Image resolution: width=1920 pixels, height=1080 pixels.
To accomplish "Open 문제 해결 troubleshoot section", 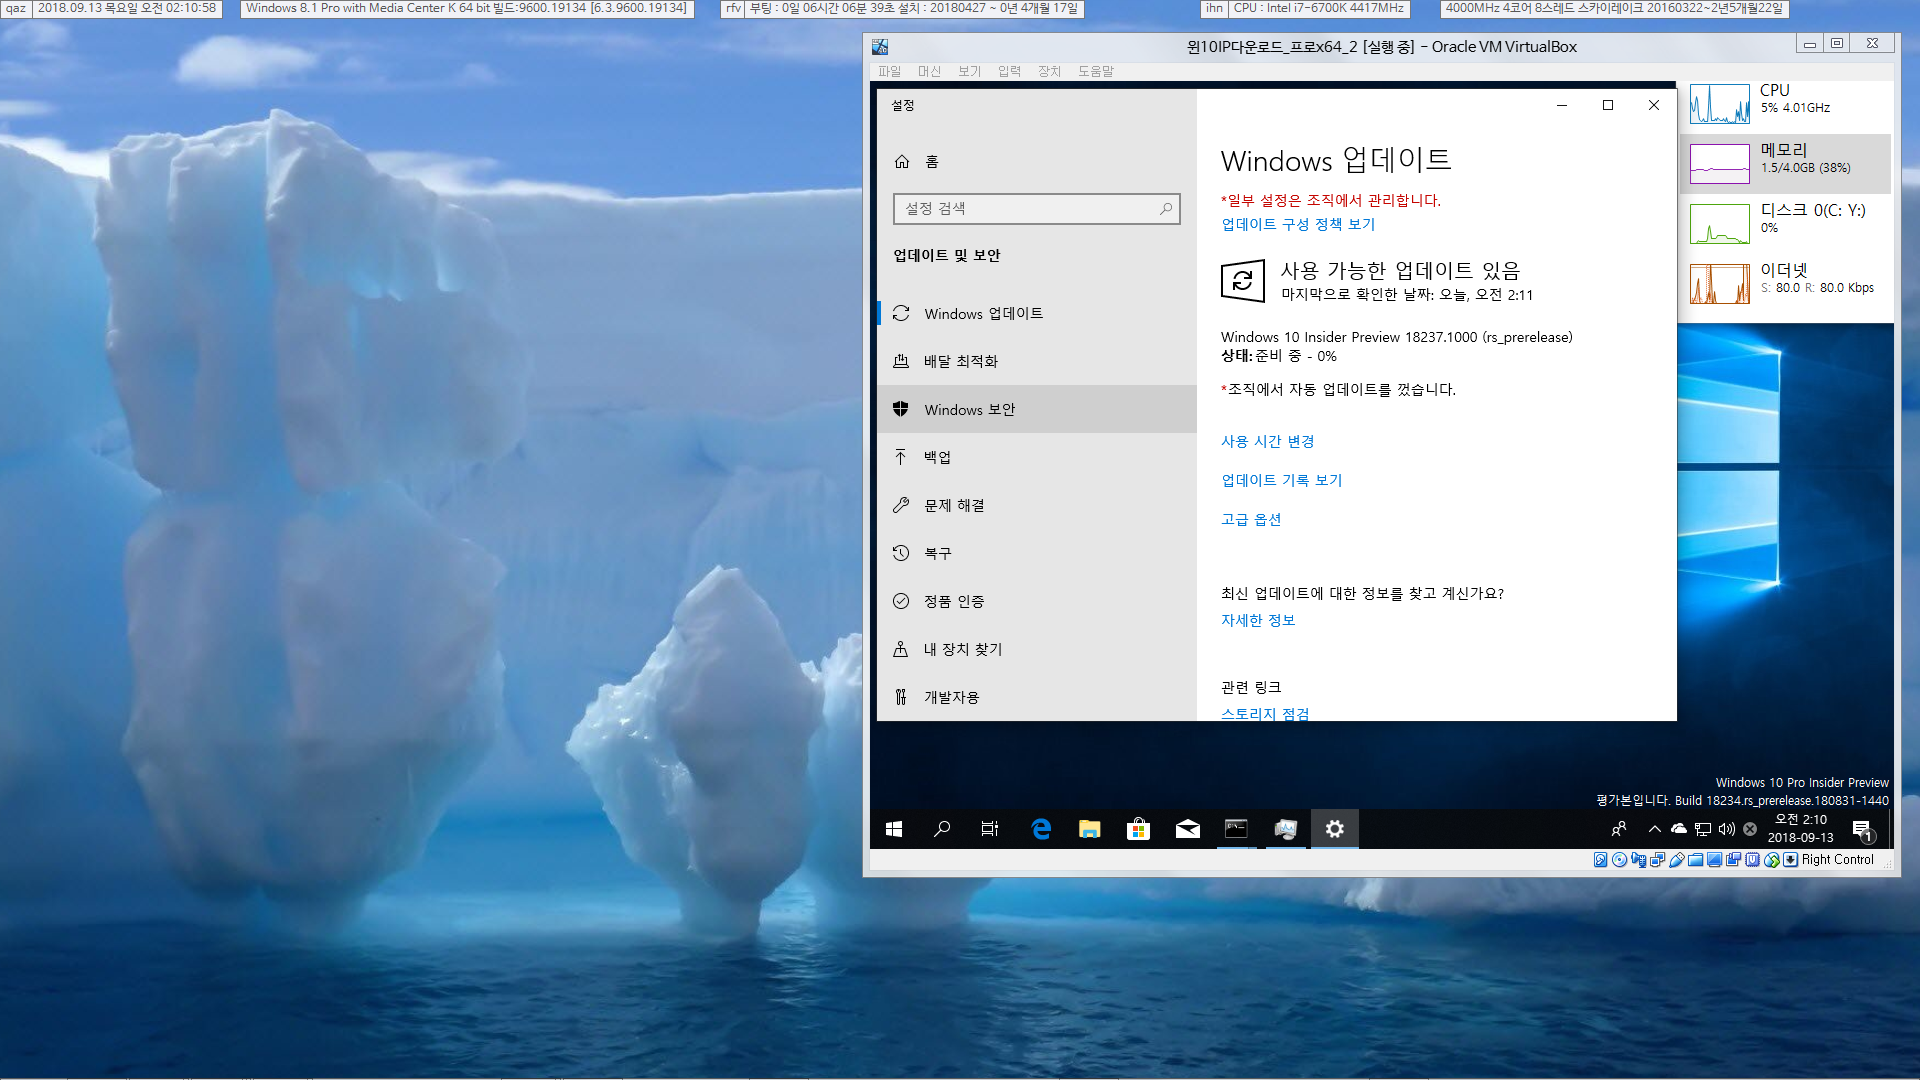I will [x=1037, y=505].
